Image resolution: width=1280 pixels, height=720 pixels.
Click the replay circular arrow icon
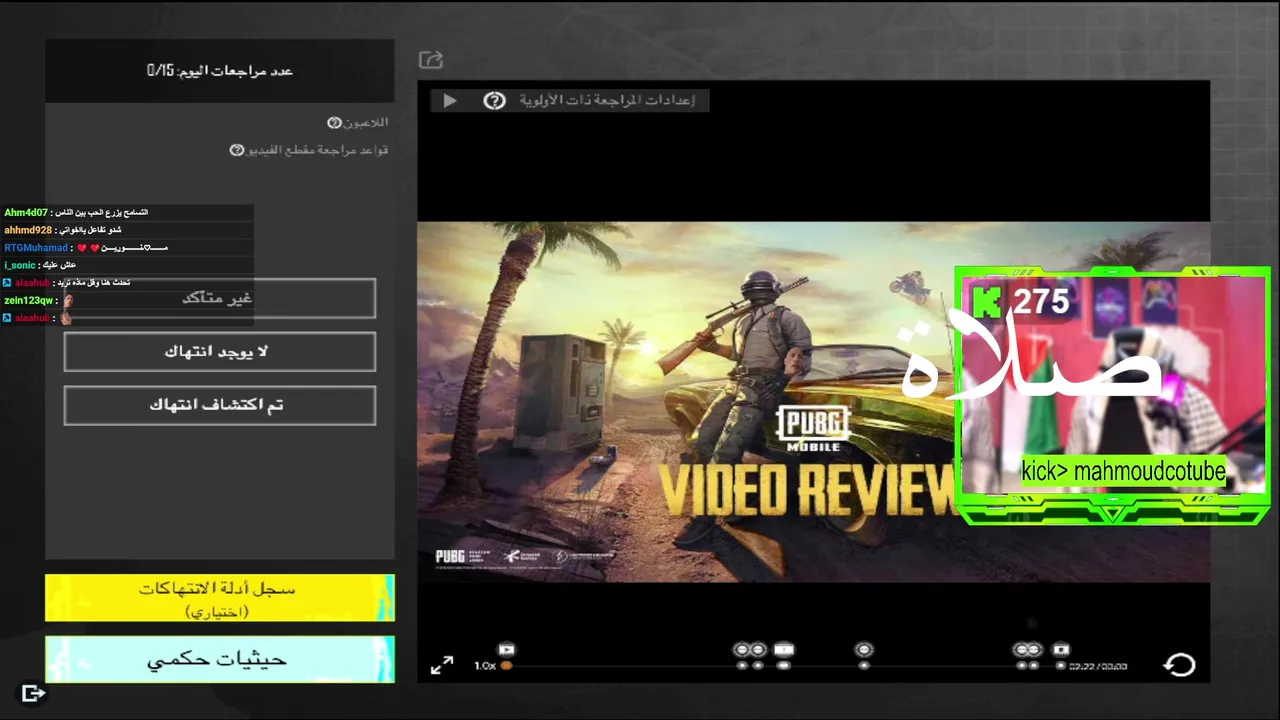click(1180, 665)
